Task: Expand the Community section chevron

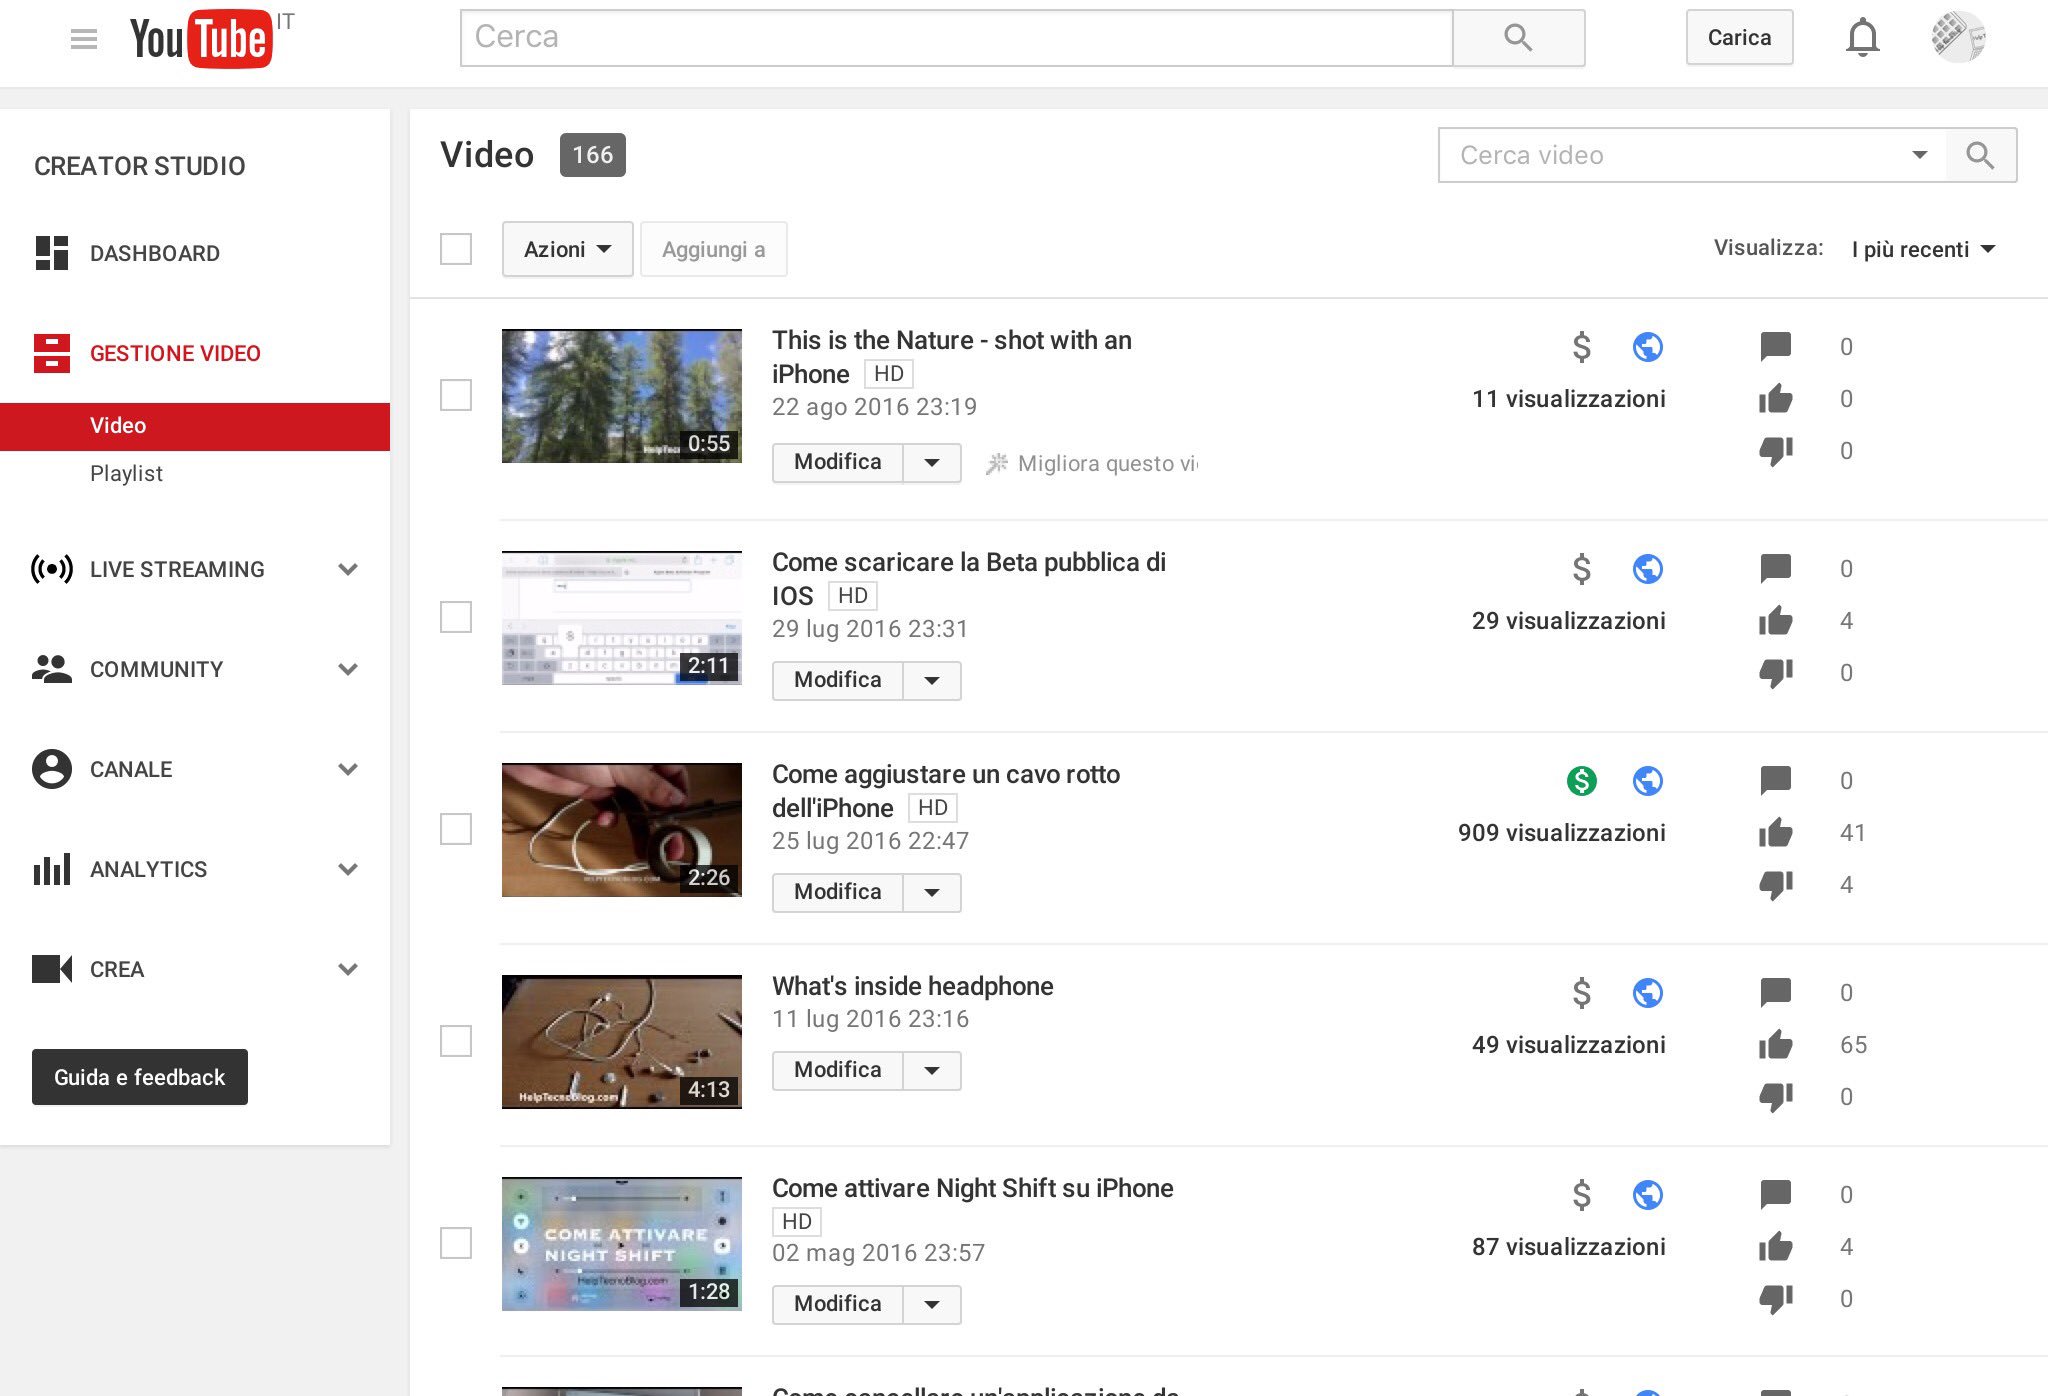Action: pos(348,669)
